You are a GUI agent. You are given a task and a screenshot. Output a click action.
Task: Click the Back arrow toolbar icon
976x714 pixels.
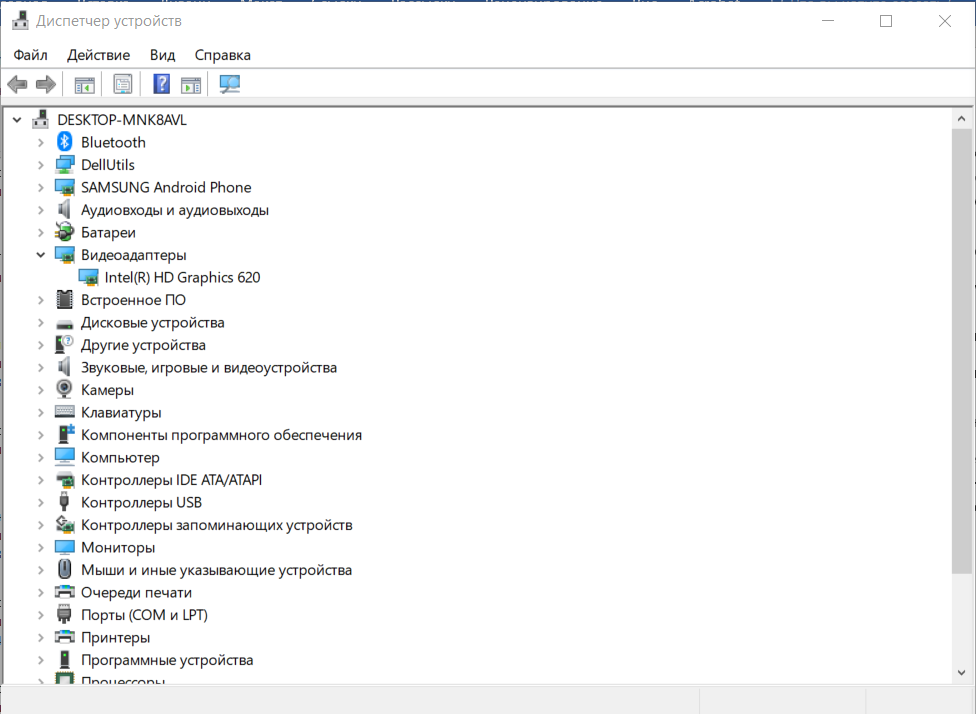pos(17,84)
